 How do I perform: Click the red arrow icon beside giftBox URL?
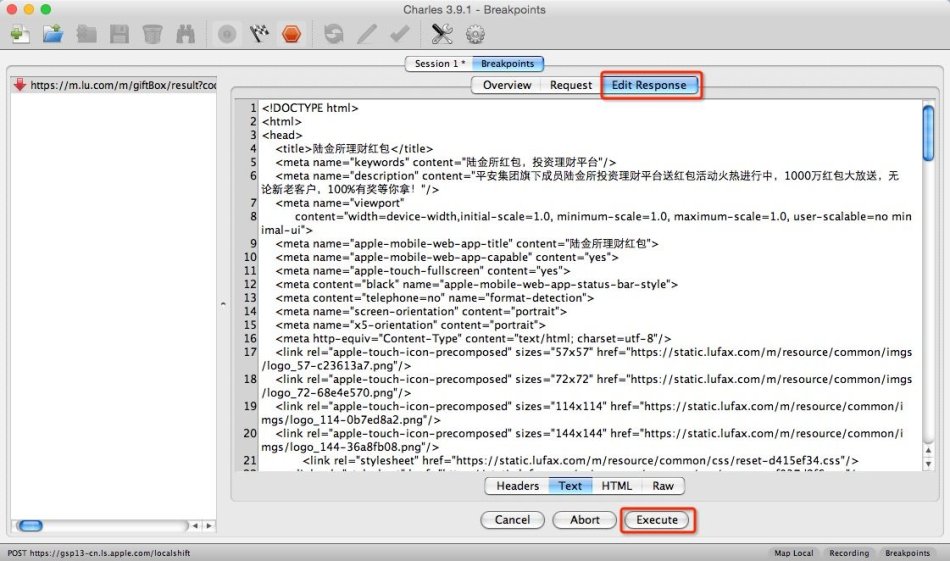(19, 84)
